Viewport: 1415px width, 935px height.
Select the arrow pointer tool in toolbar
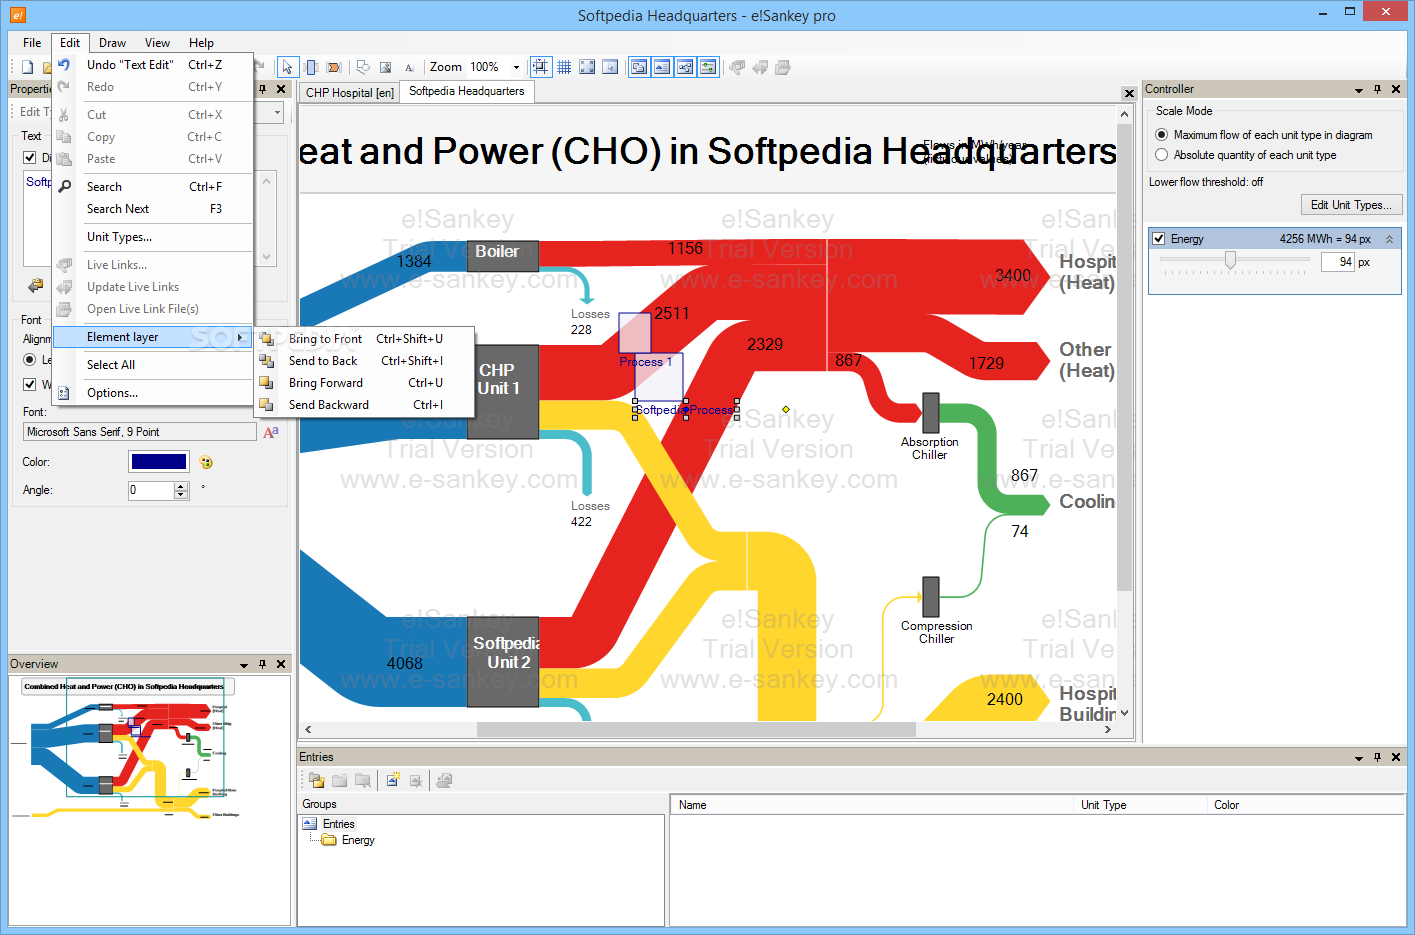[287, 67]
